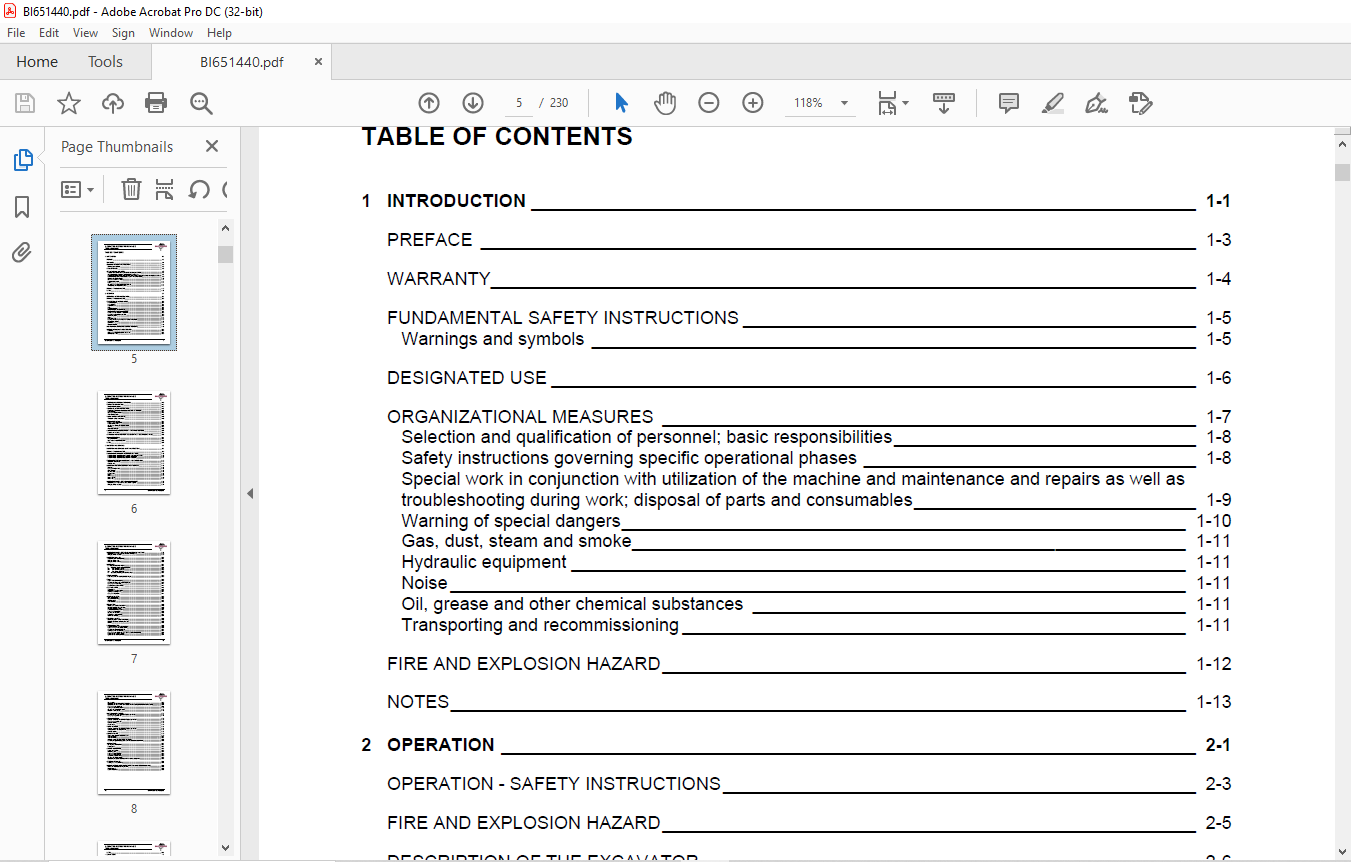Click the Save file icon

25,103
